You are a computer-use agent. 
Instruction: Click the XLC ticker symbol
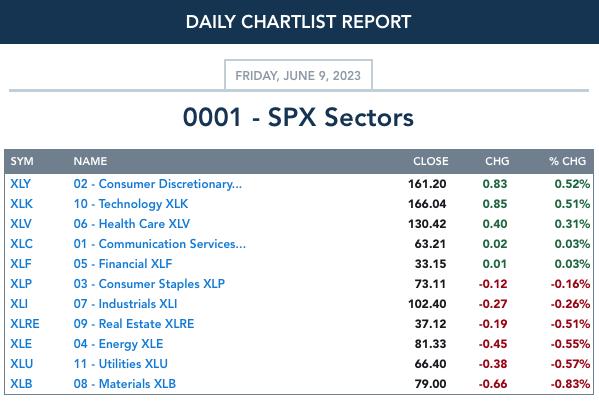[21, 244]
